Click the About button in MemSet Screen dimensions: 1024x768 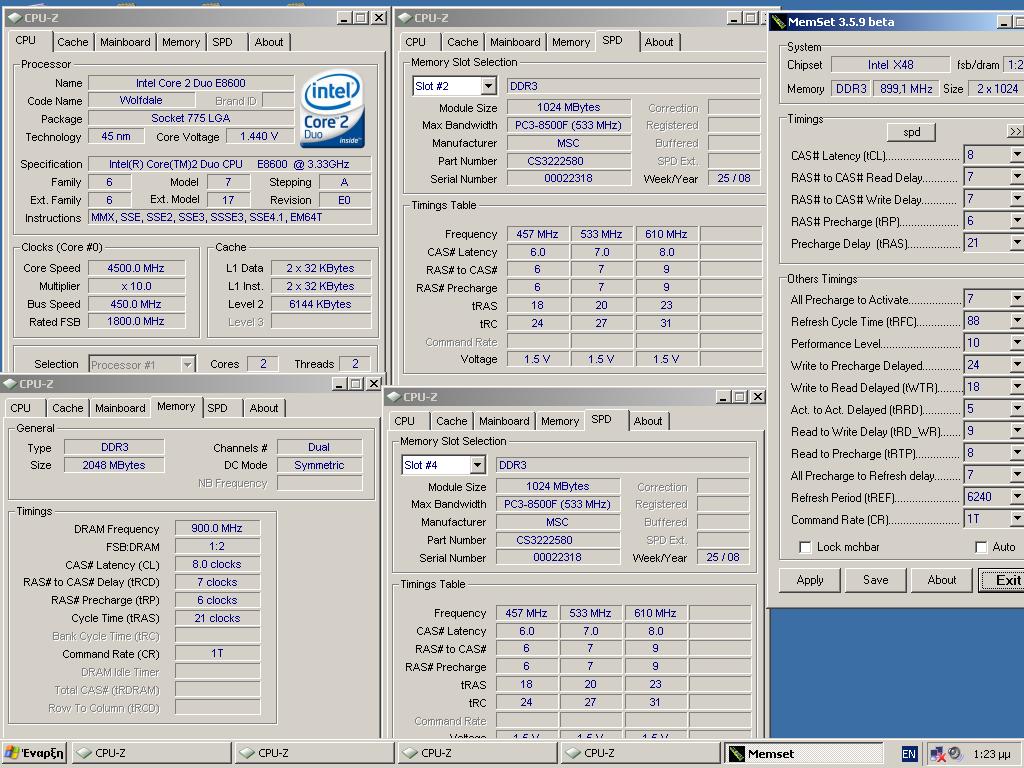pyautogui.click(x=942, y=580)
